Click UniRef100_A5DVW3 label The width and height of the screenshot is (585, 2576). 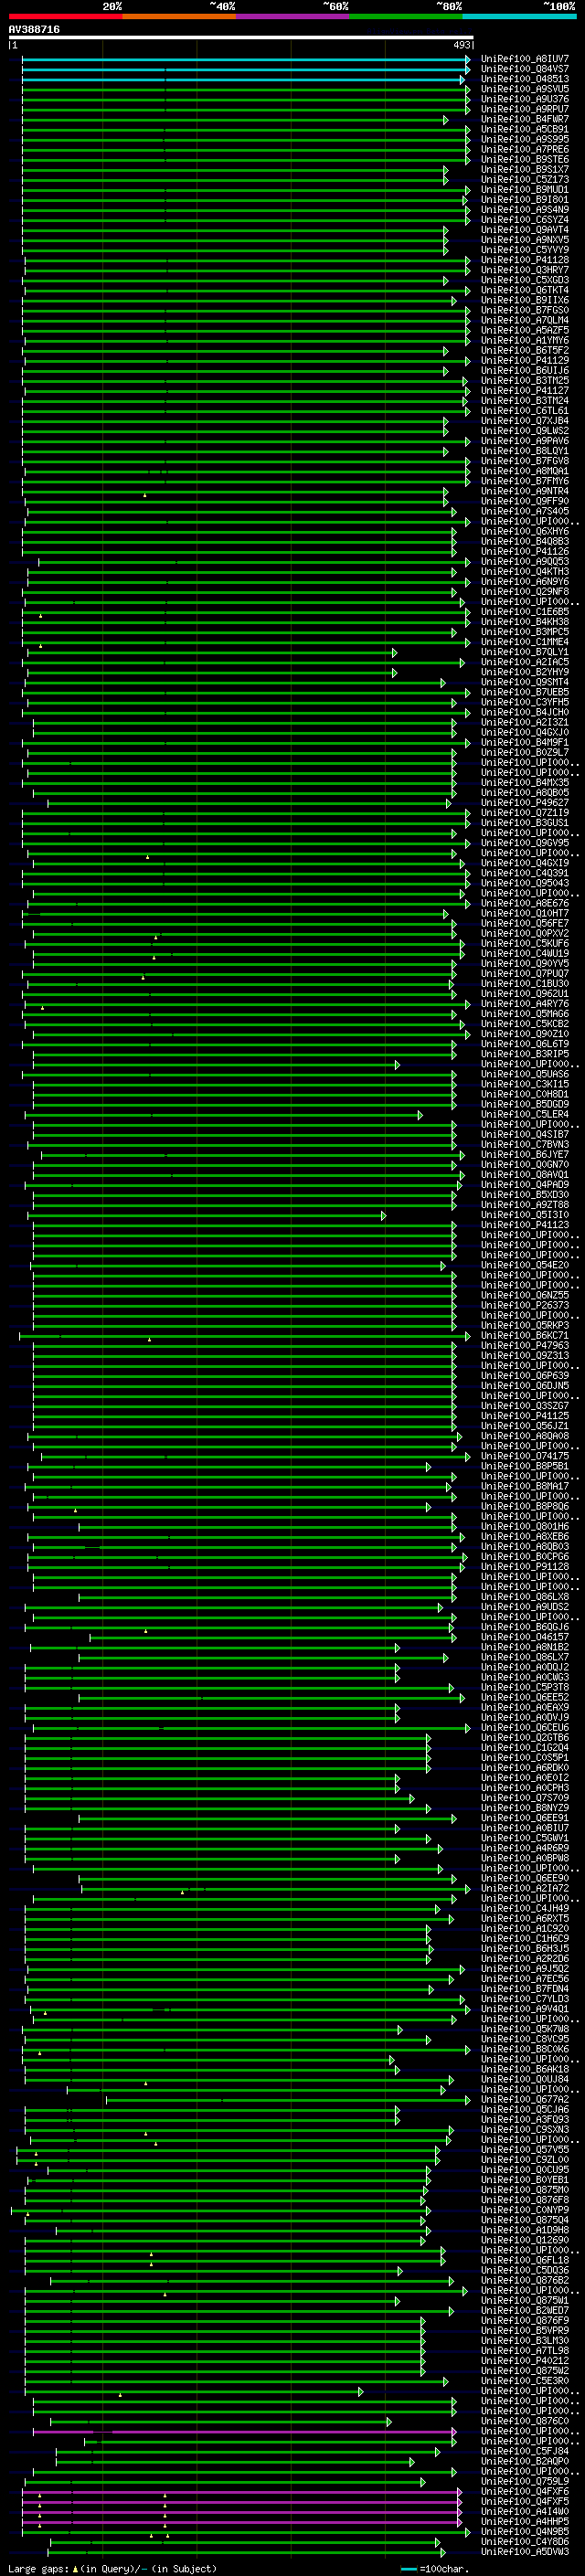[525, 2551]
